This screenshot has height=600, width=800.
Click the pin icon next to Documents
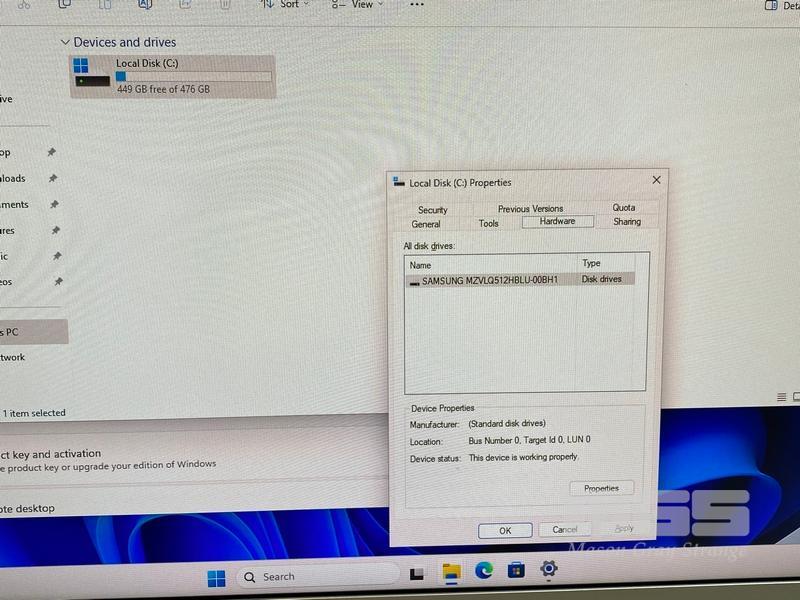[x=54, y=204]
